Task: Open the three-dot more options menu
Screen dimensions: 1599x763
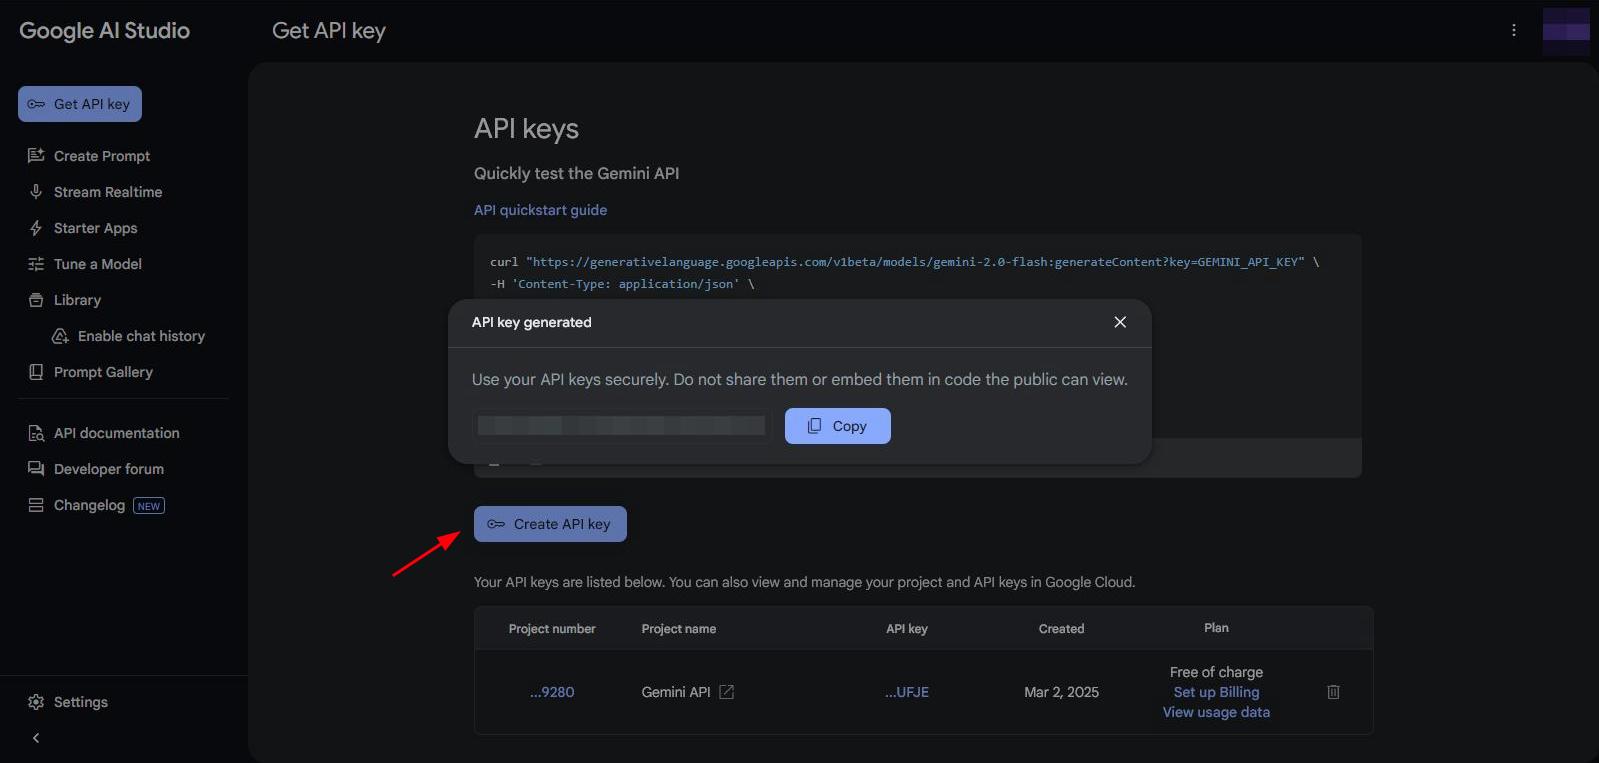Action: tap(1514, 31)
